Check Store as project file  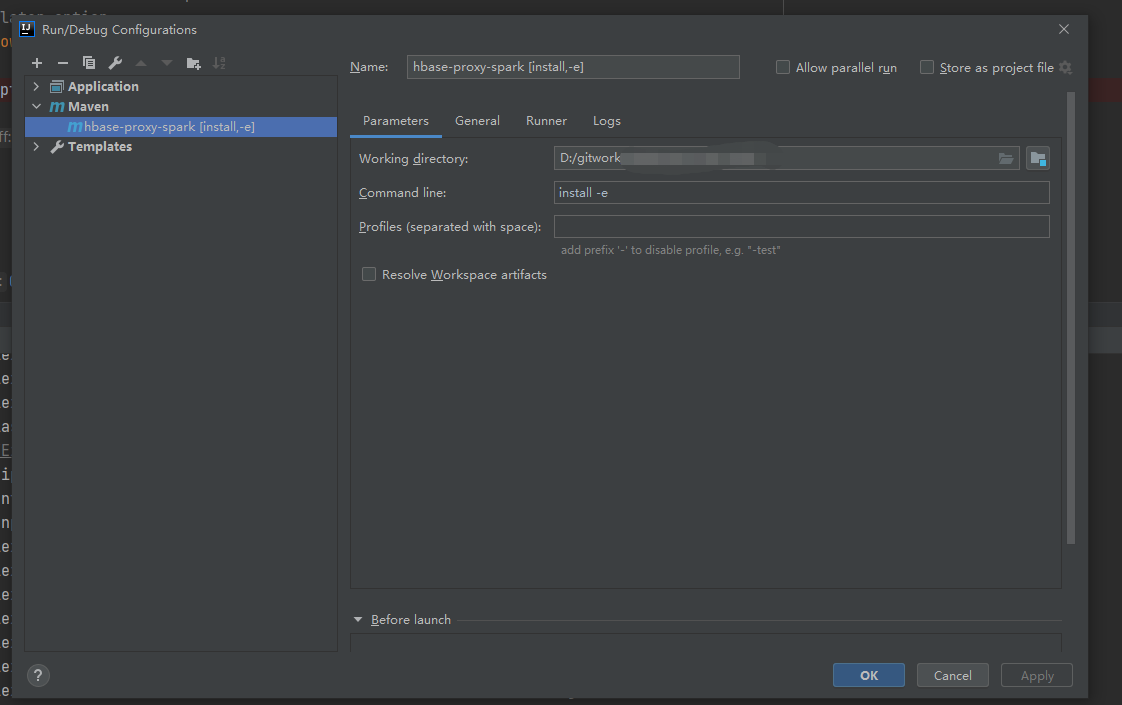click(926, 67)
